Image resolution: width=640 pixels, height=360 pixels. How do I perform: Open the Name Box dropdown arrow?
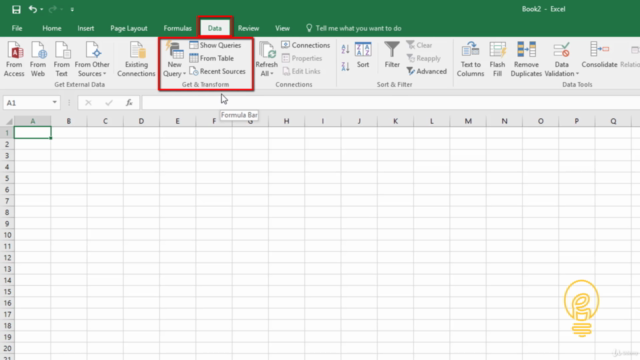tap(55, 102)
